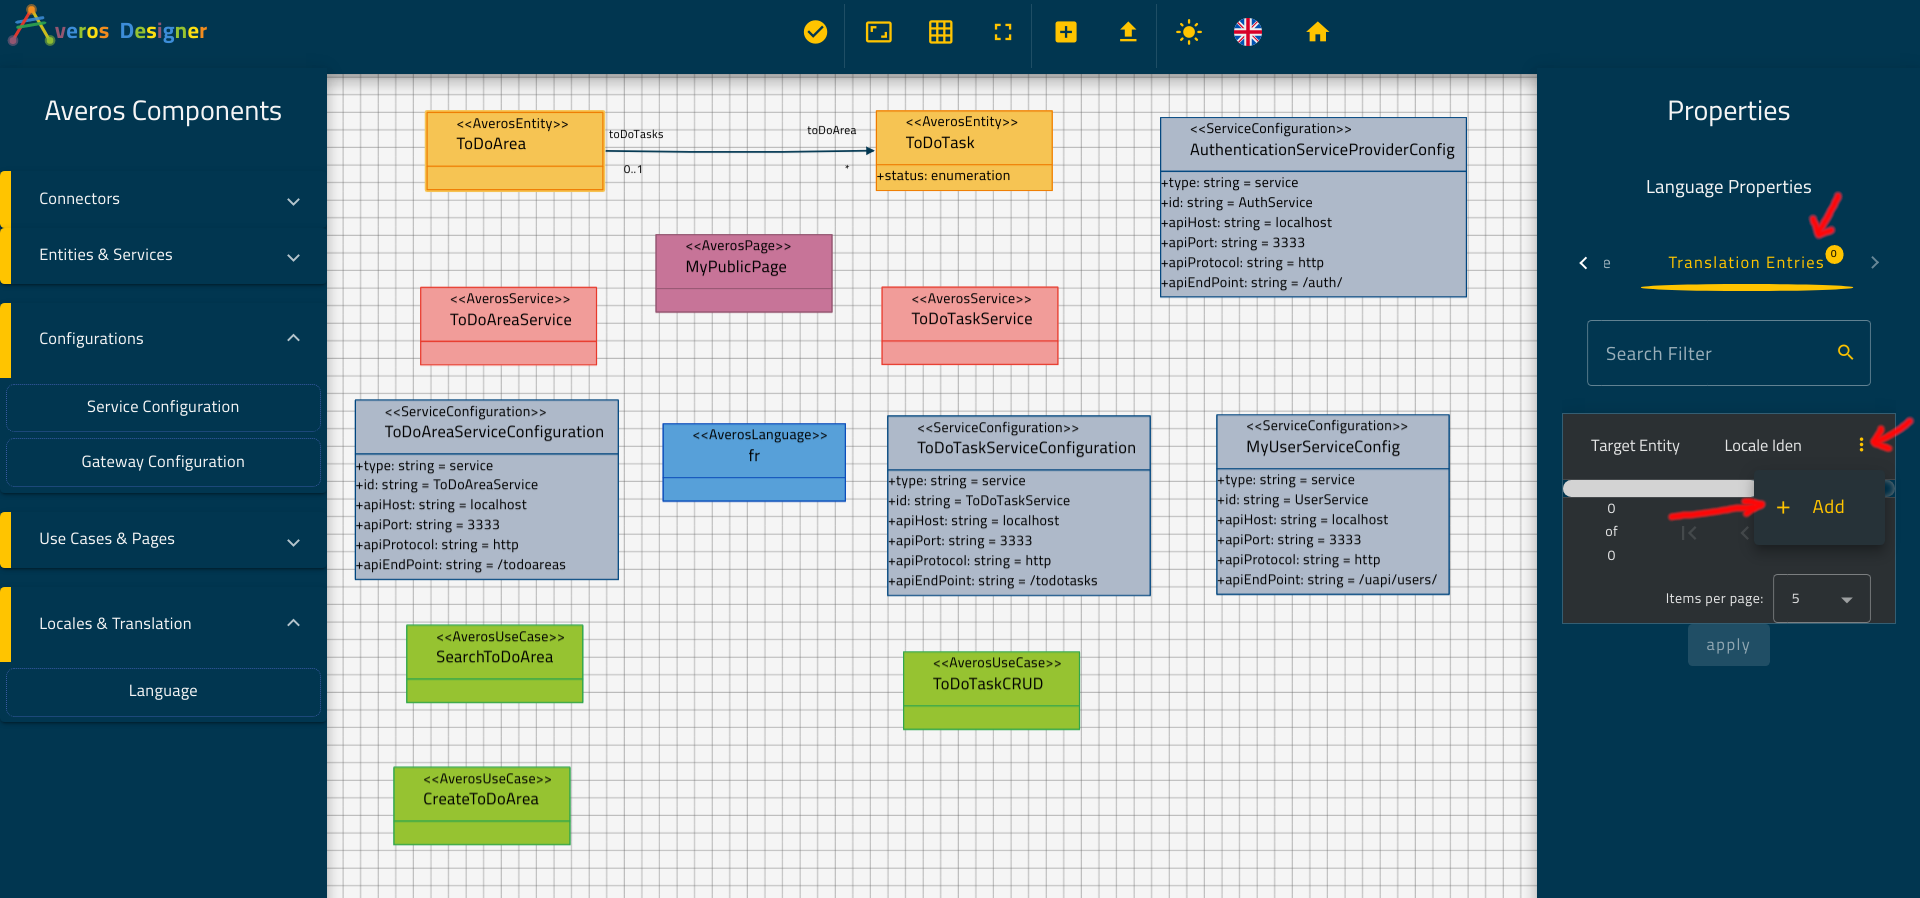Click the Language Properties heading
This screenshot has height=898, width=1920.
[x=1728, y=187]
